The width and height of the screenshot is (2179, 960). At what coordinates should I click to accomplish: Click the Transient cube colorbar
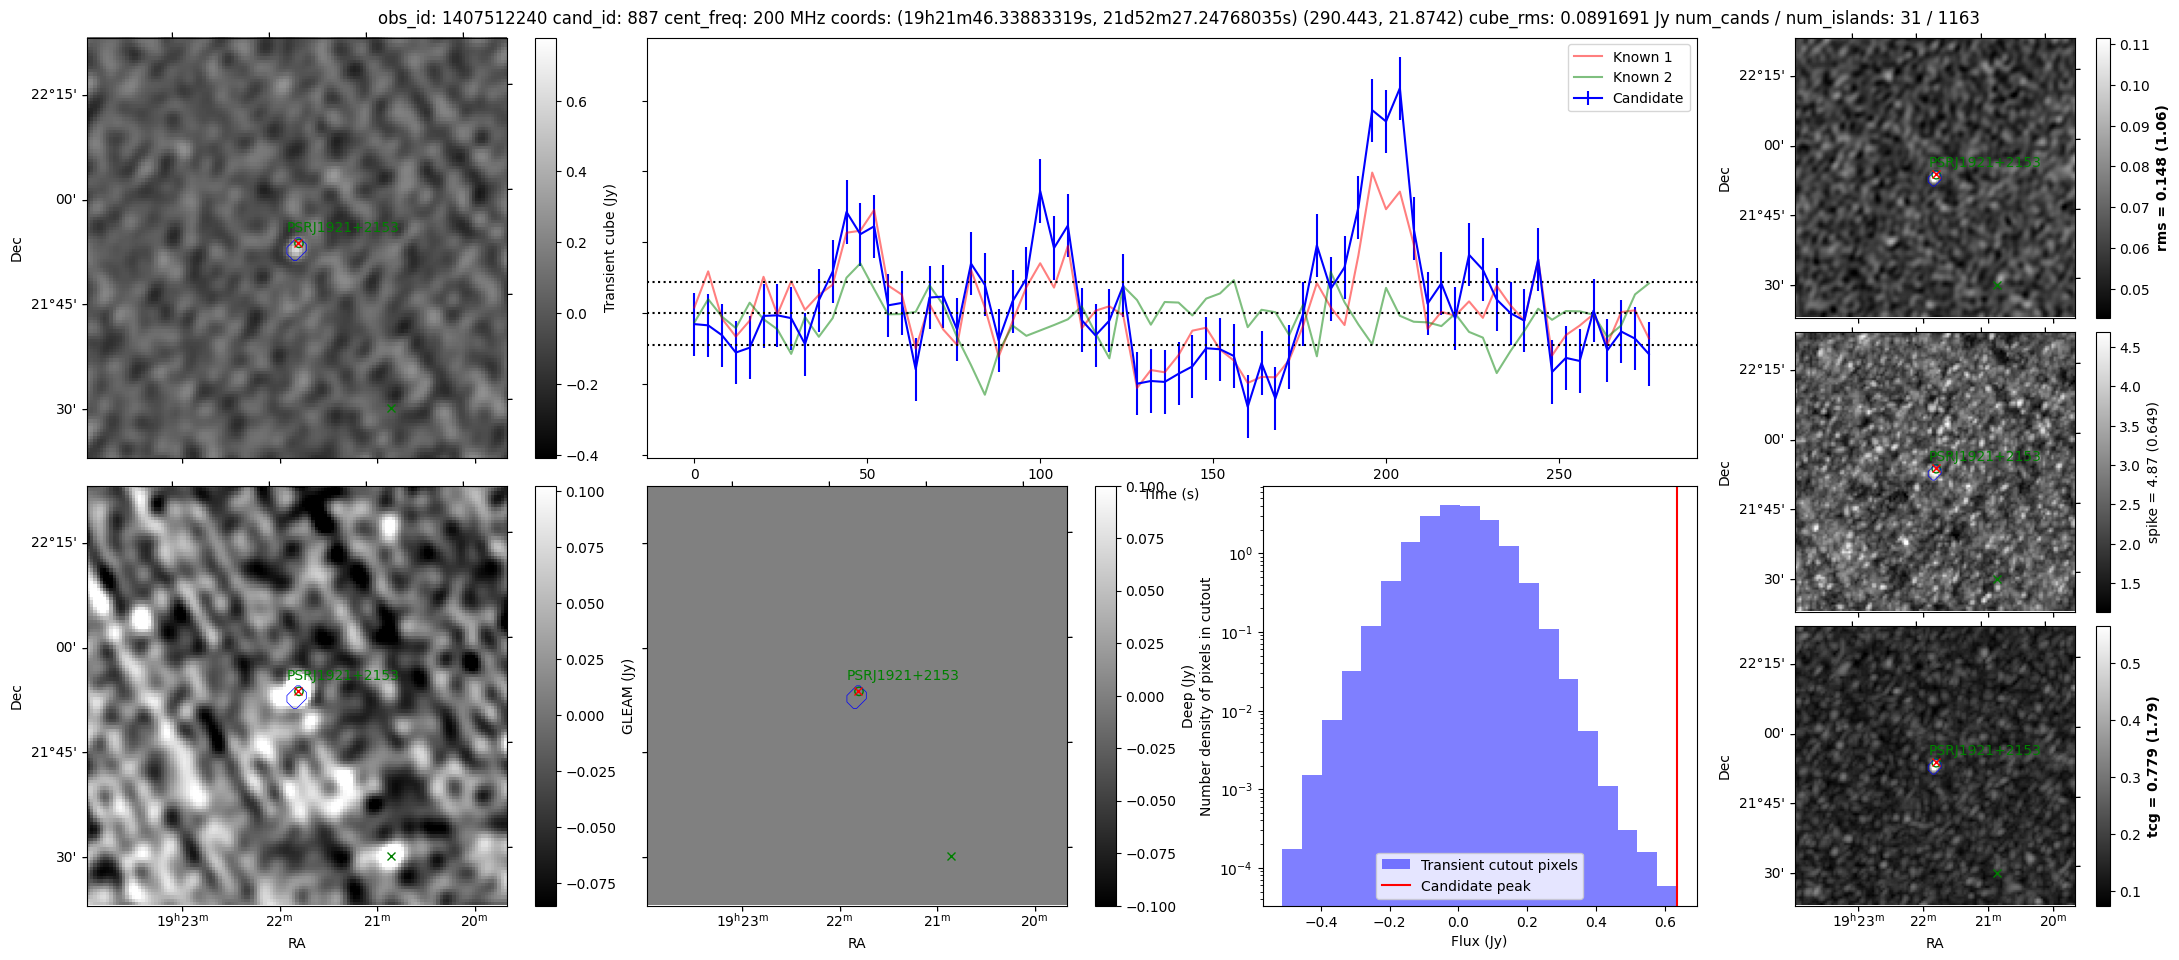tap(546, 248)
